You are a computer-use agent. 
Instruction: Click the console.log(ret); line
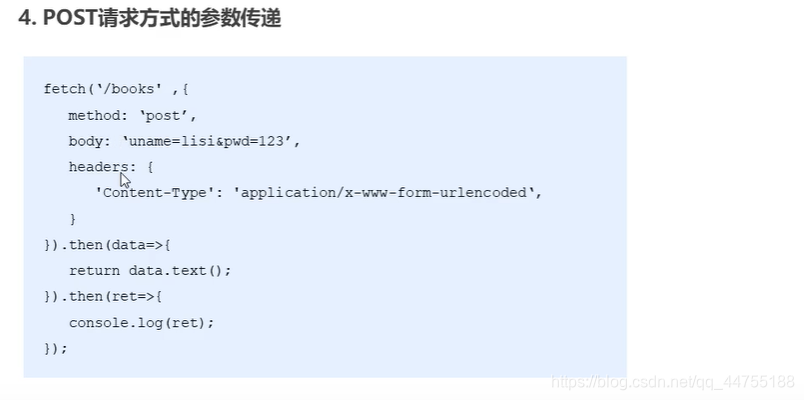[x=141, y=323]
